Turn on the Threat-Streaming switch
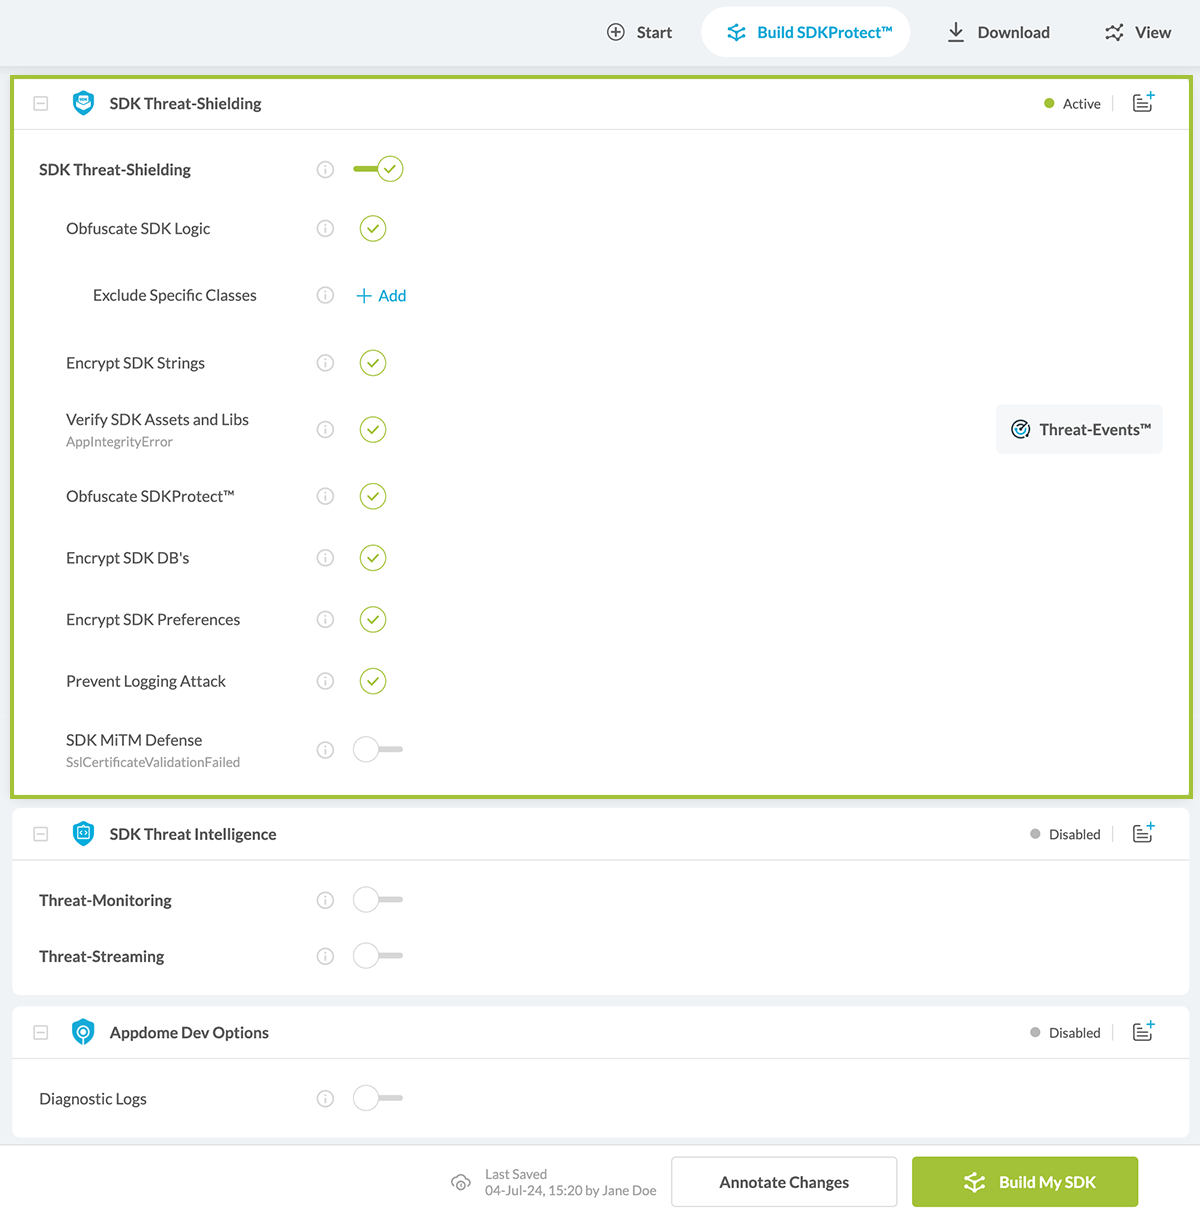 377,956
